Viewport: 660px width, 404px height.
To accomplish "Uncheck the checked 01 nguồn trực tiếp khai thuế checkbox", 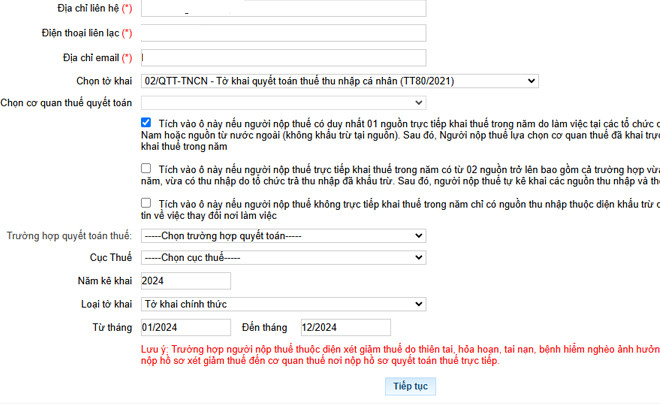I will 147,123.
